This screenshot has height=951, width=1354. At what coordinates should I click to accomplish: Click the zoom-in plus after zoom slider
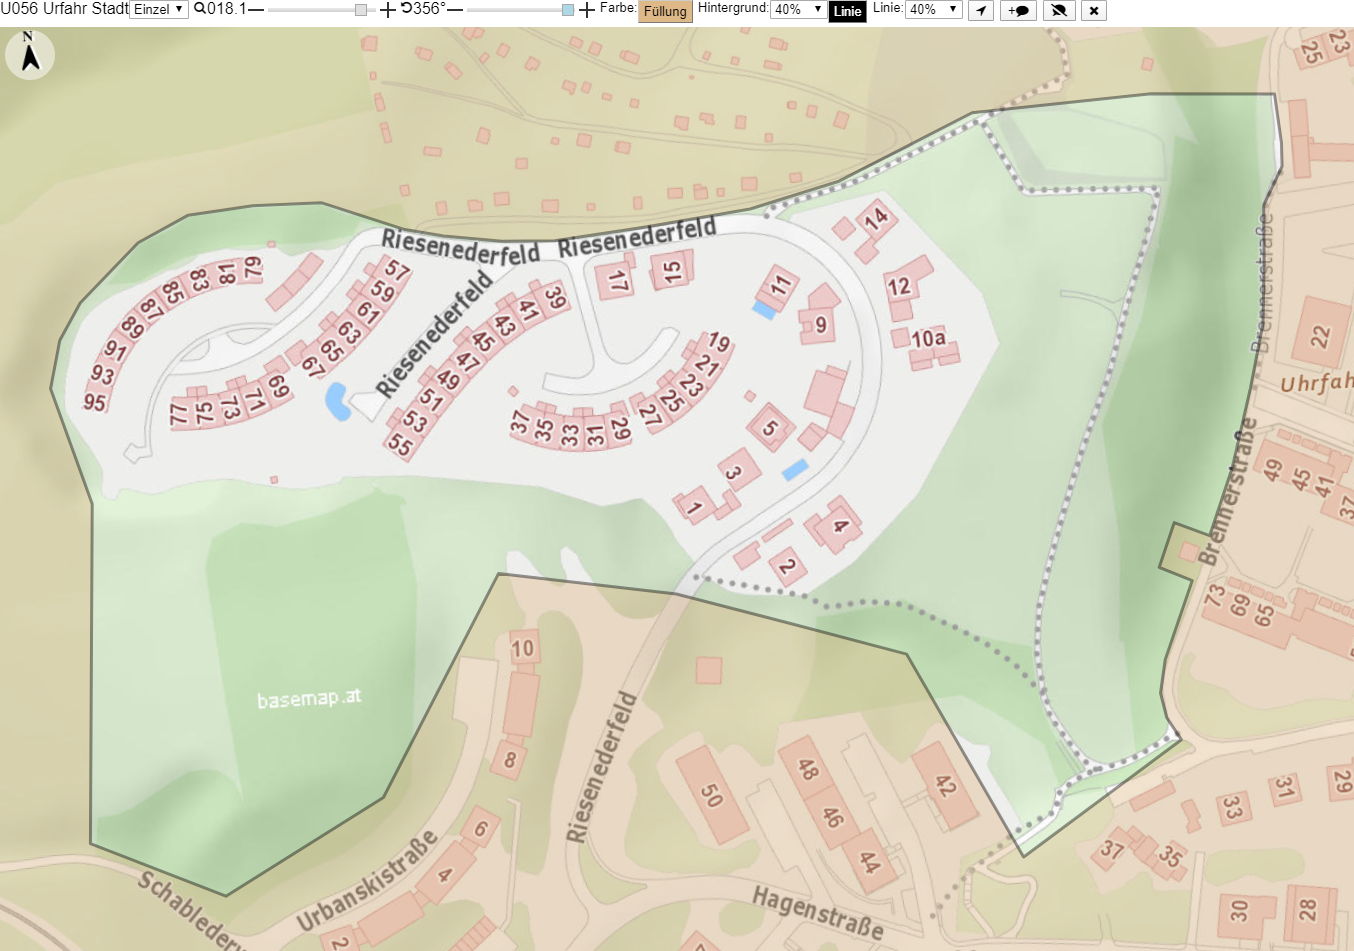[388, 10]
